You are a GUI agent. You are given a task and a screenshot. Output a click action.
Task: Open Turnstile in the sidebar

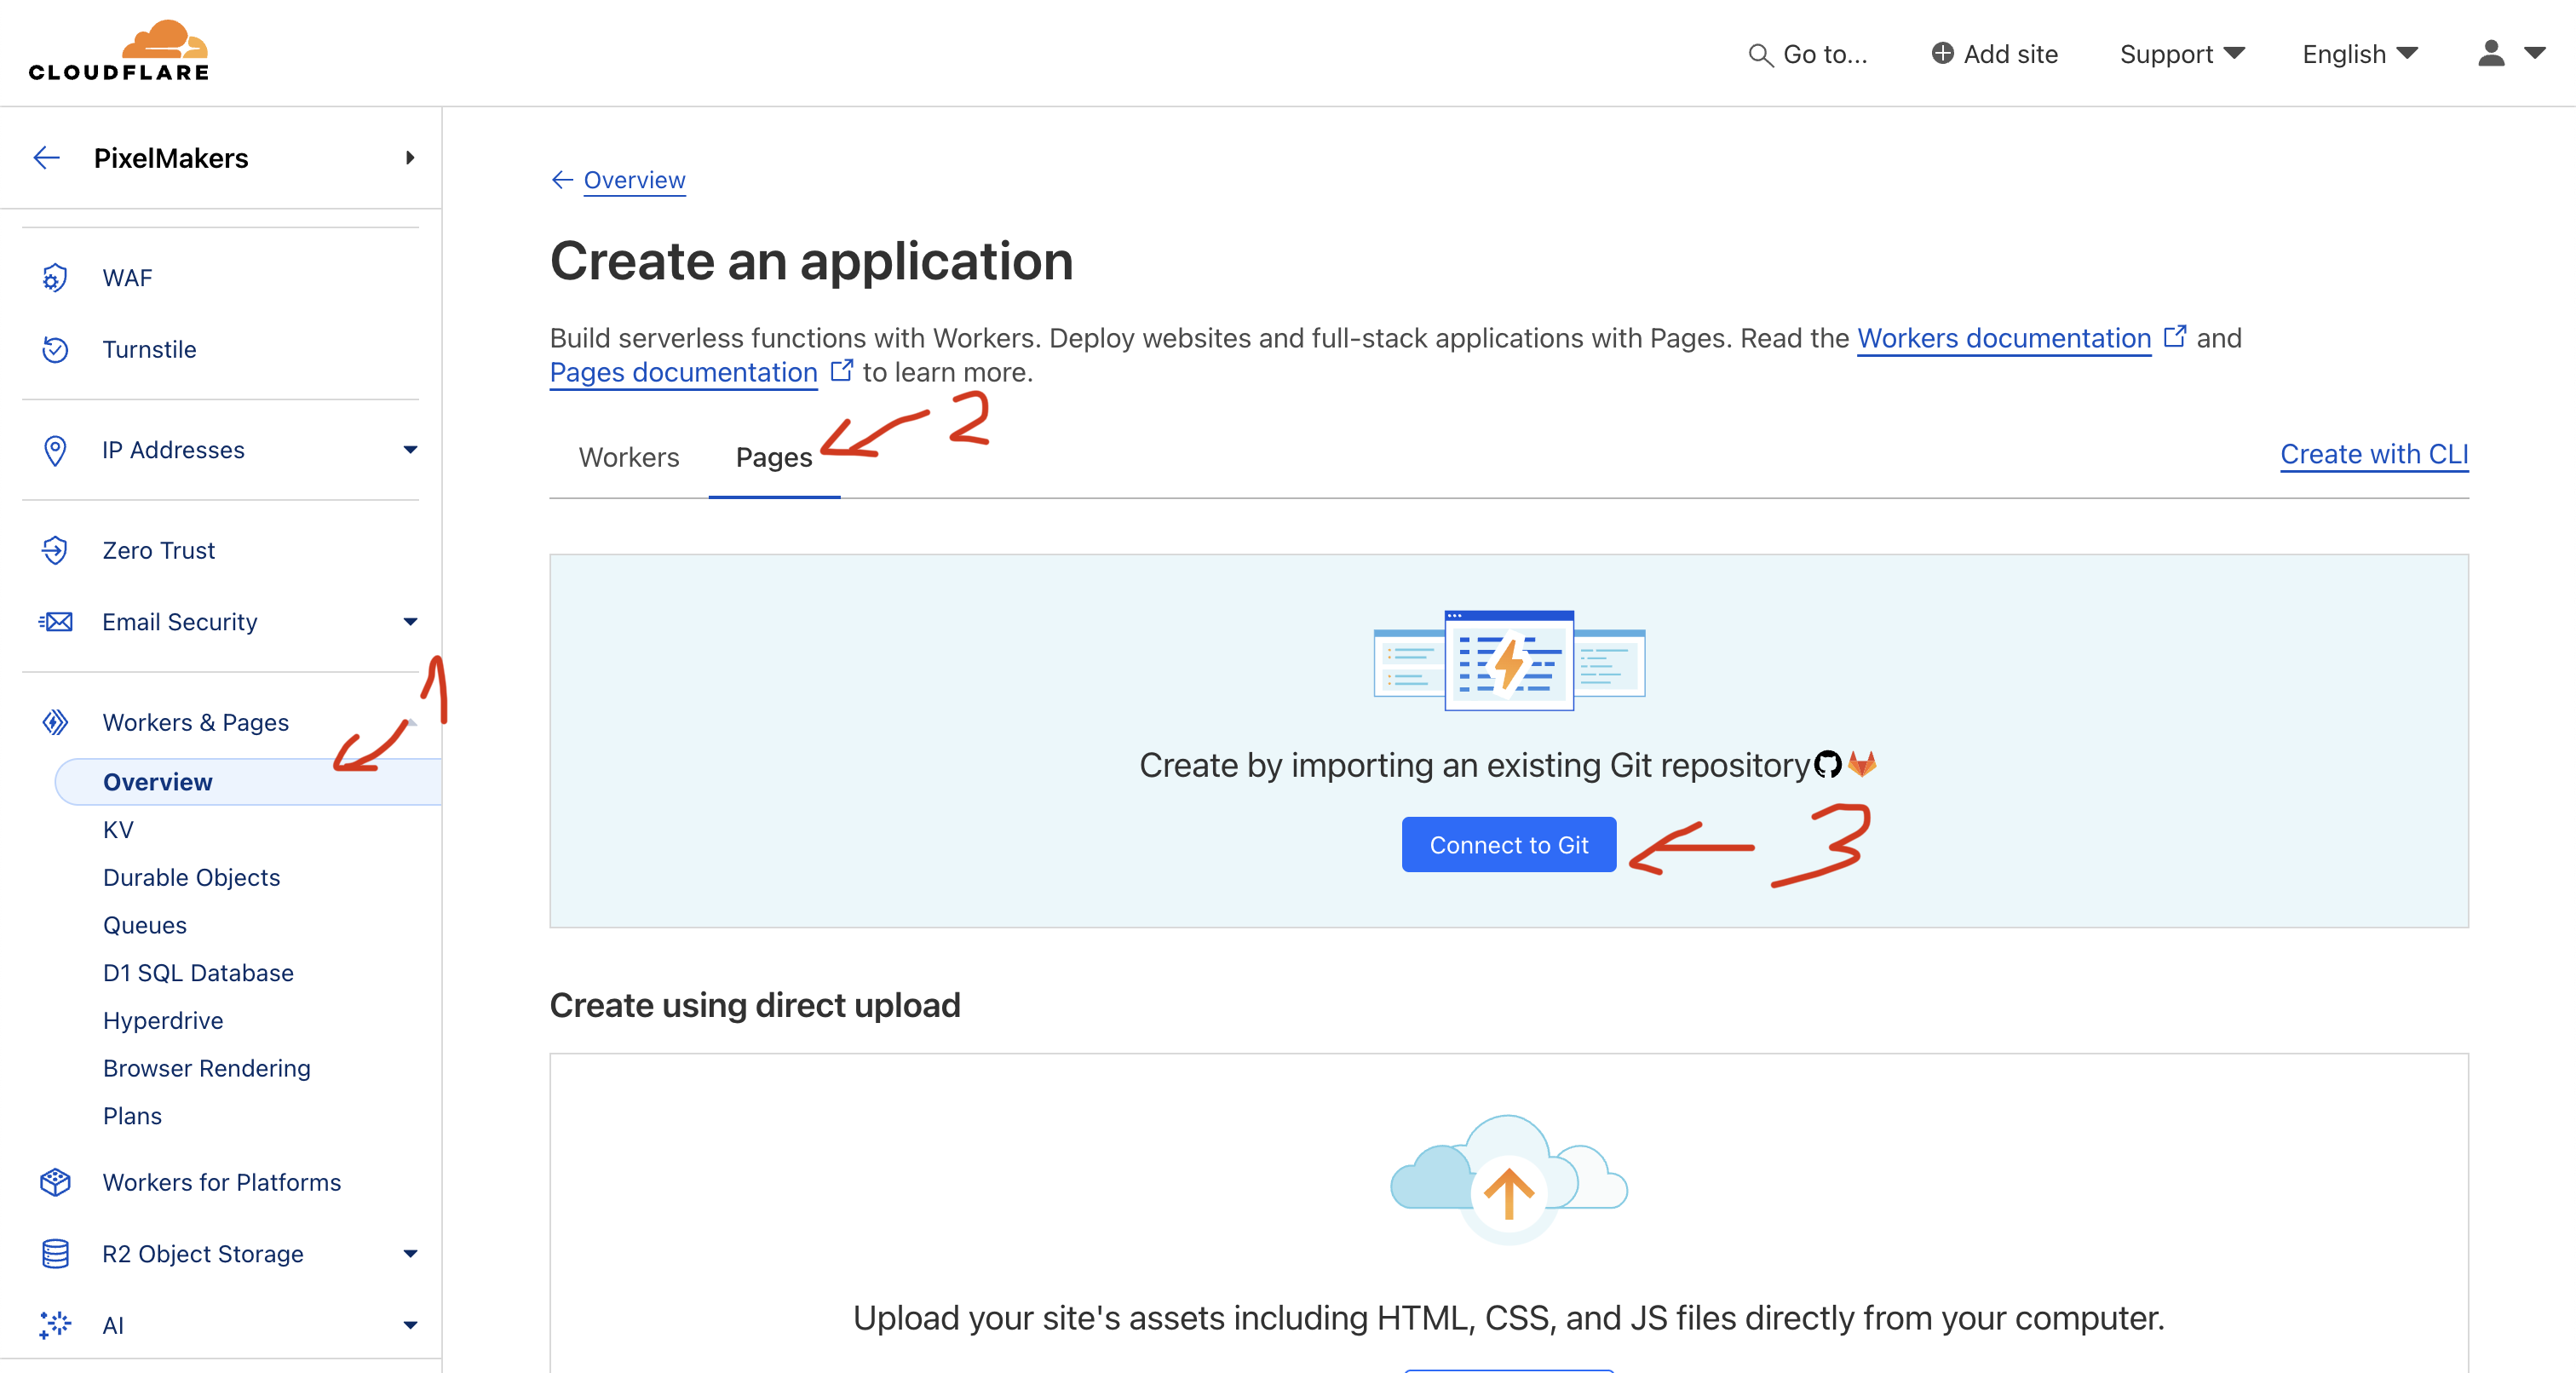pos(149,350)
